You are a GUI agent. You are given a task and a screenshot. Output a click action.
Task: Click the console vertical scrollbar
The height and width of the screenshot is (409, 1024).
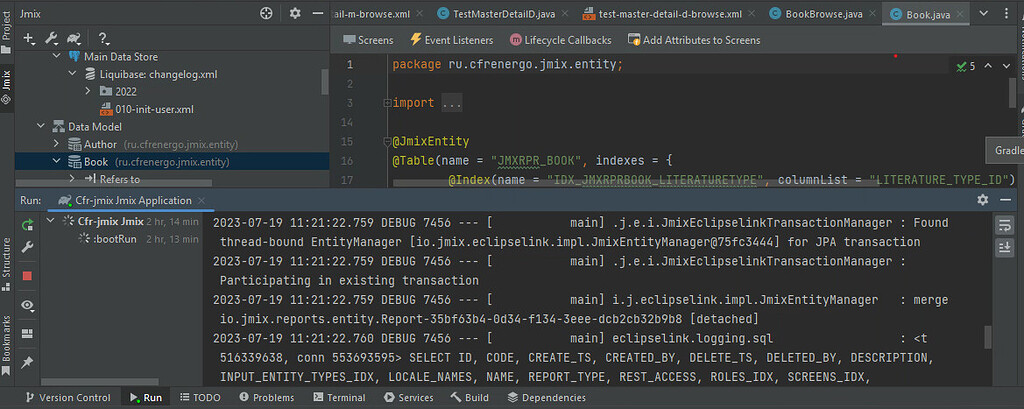tap(988, 338)
